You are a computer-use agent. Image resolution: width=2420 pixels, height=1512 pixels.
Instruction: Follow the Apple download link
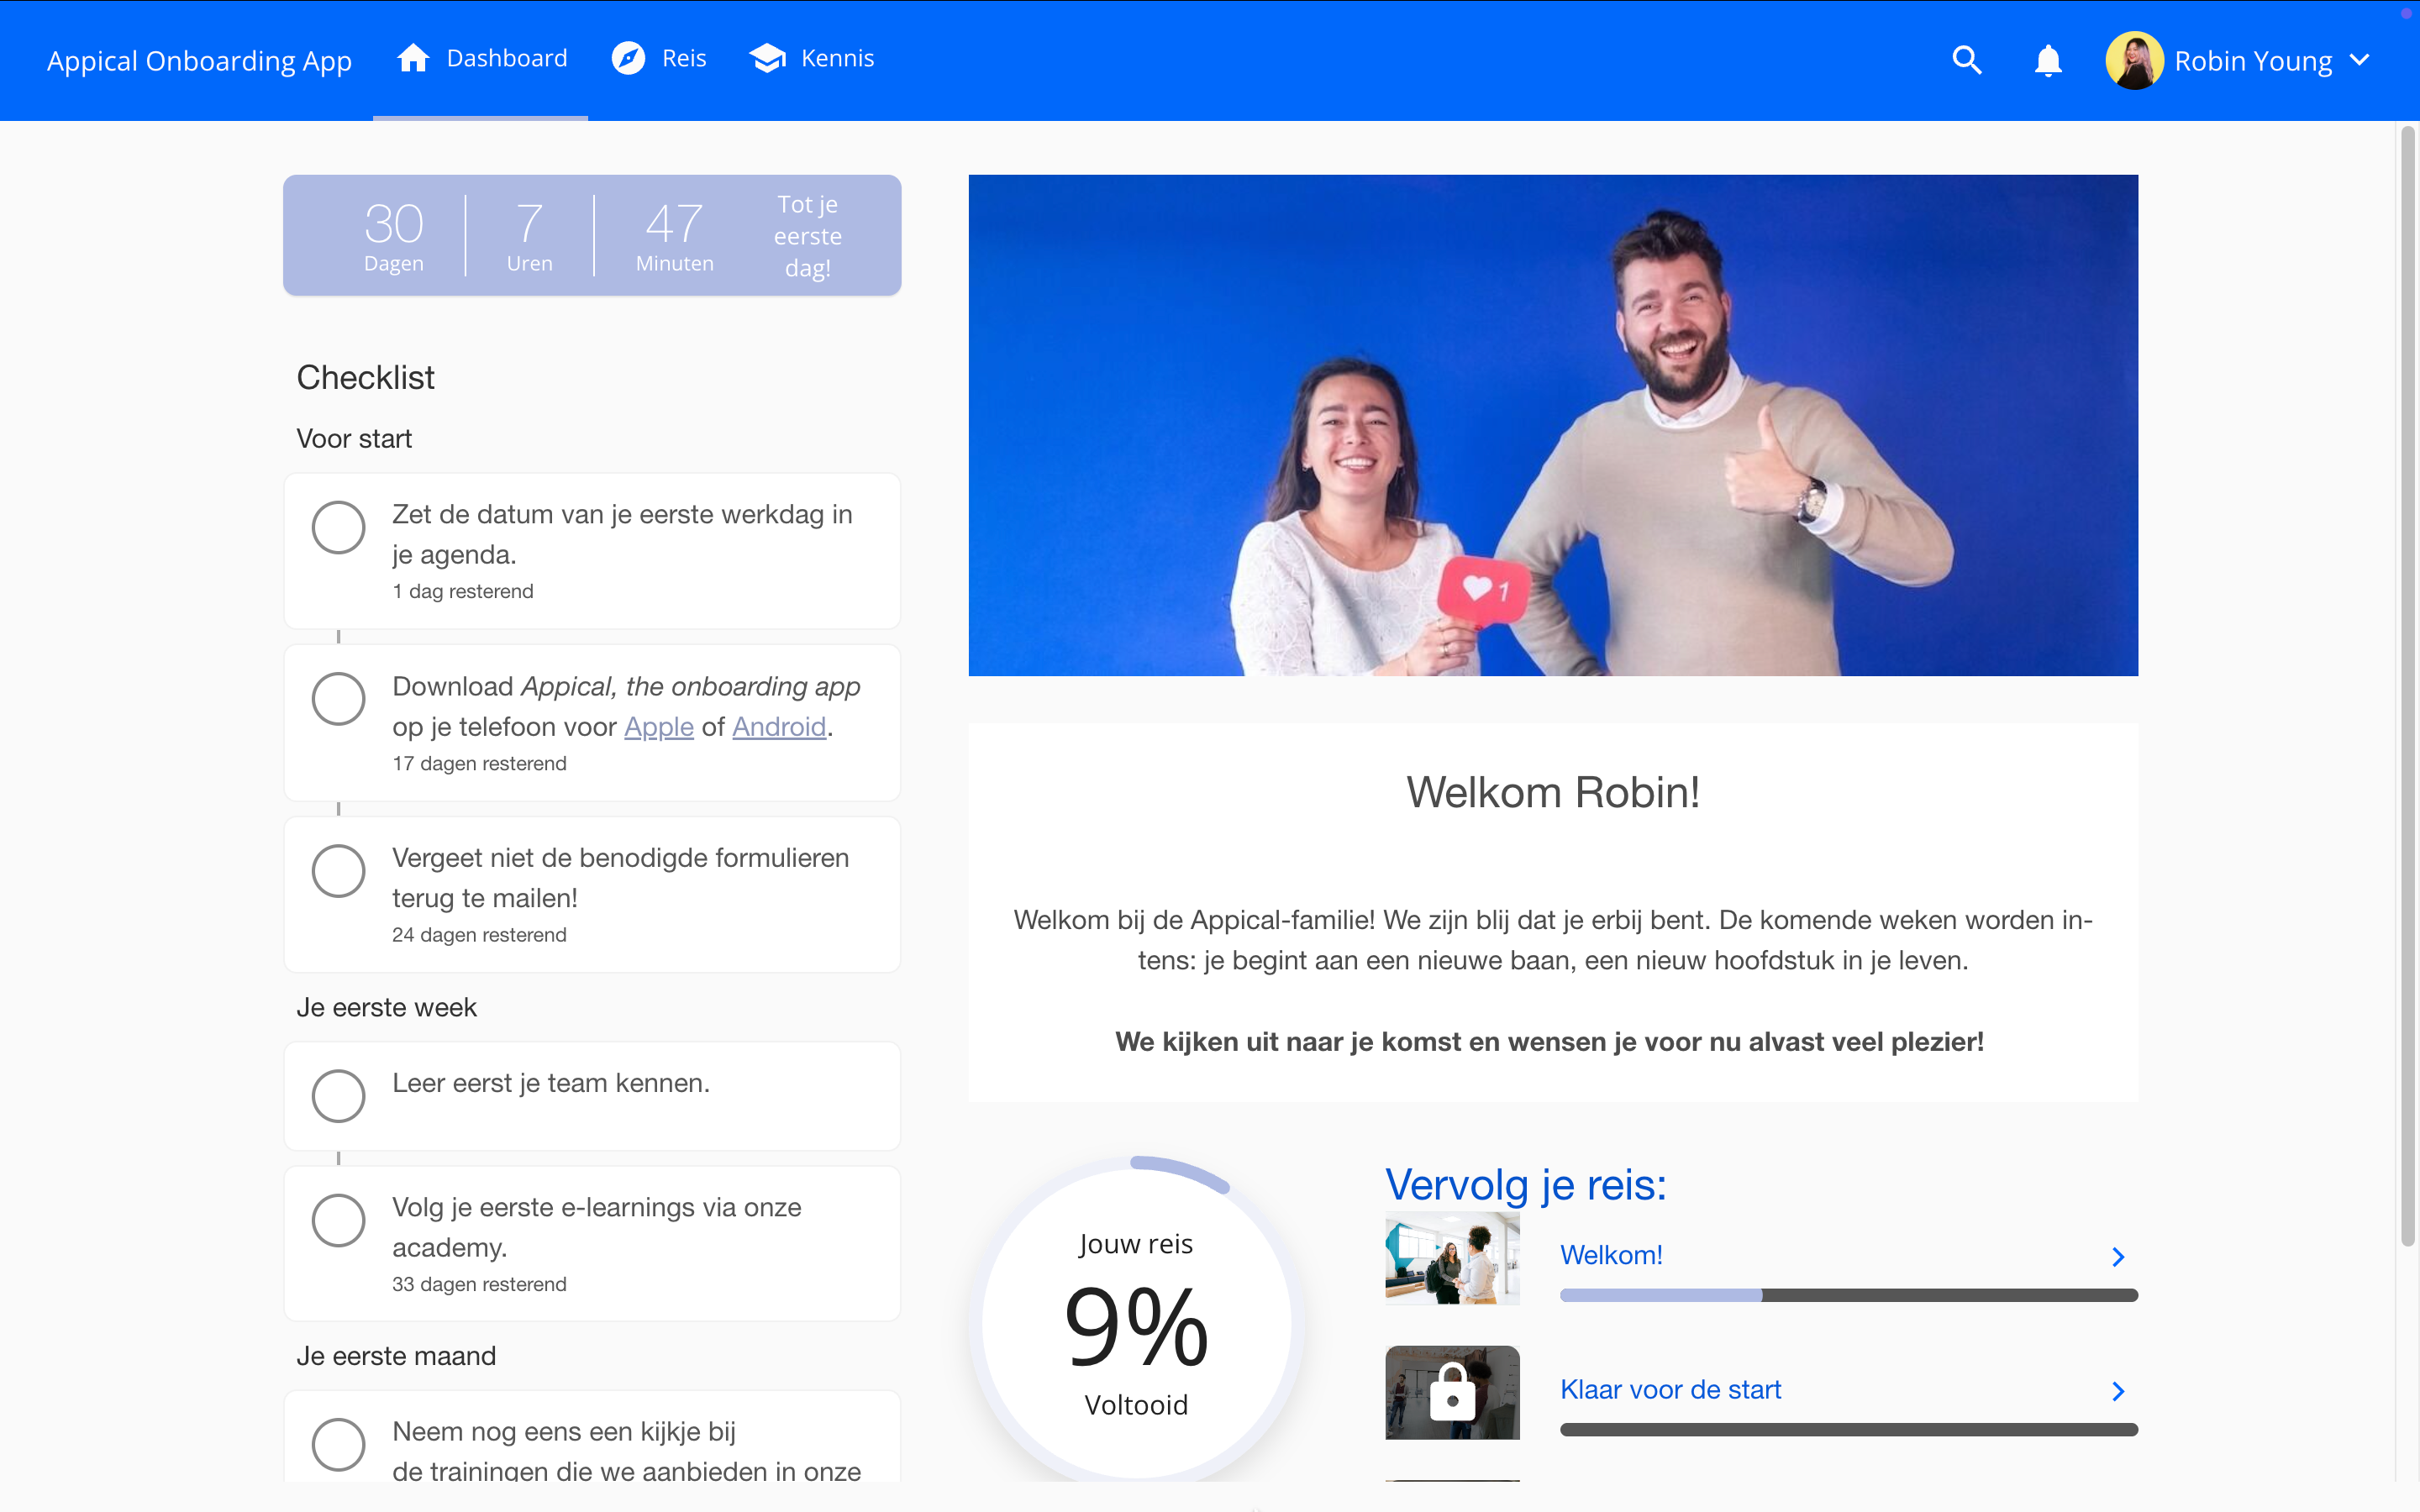(658, 727)
